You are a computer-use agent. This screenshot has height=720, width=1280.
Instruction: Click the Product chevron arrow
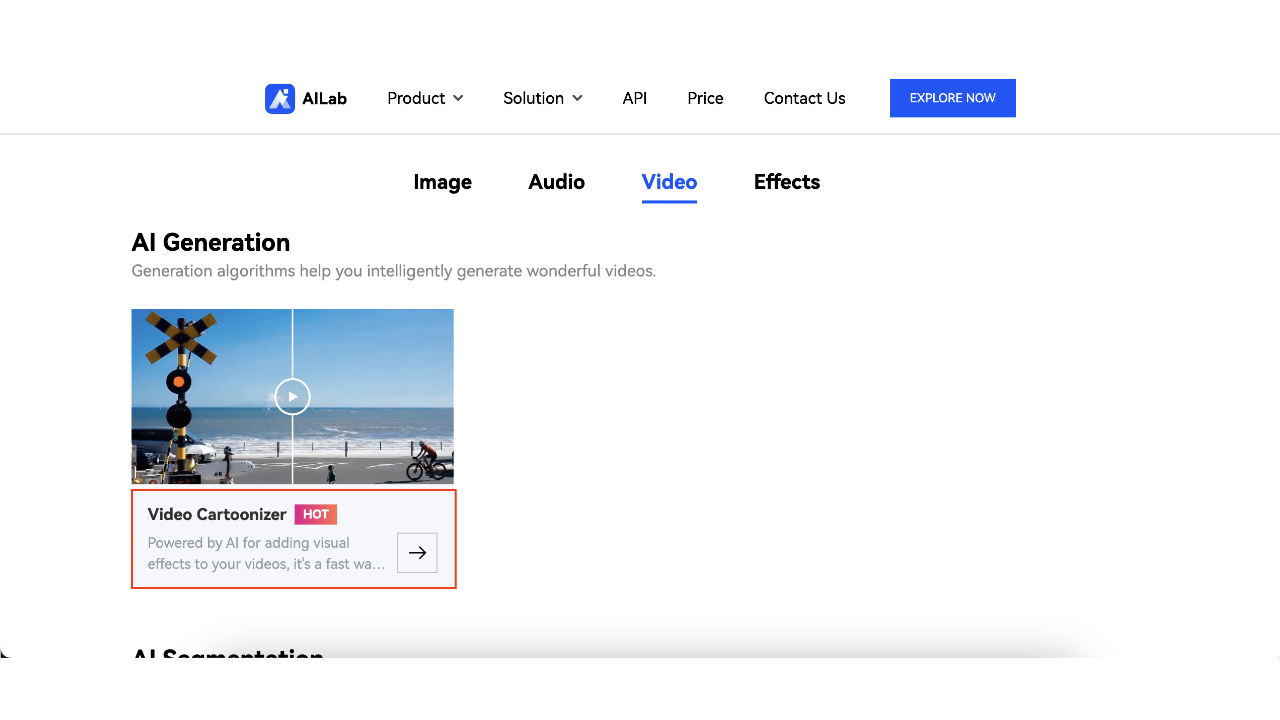pyautogui.click(x=459, y=98)
